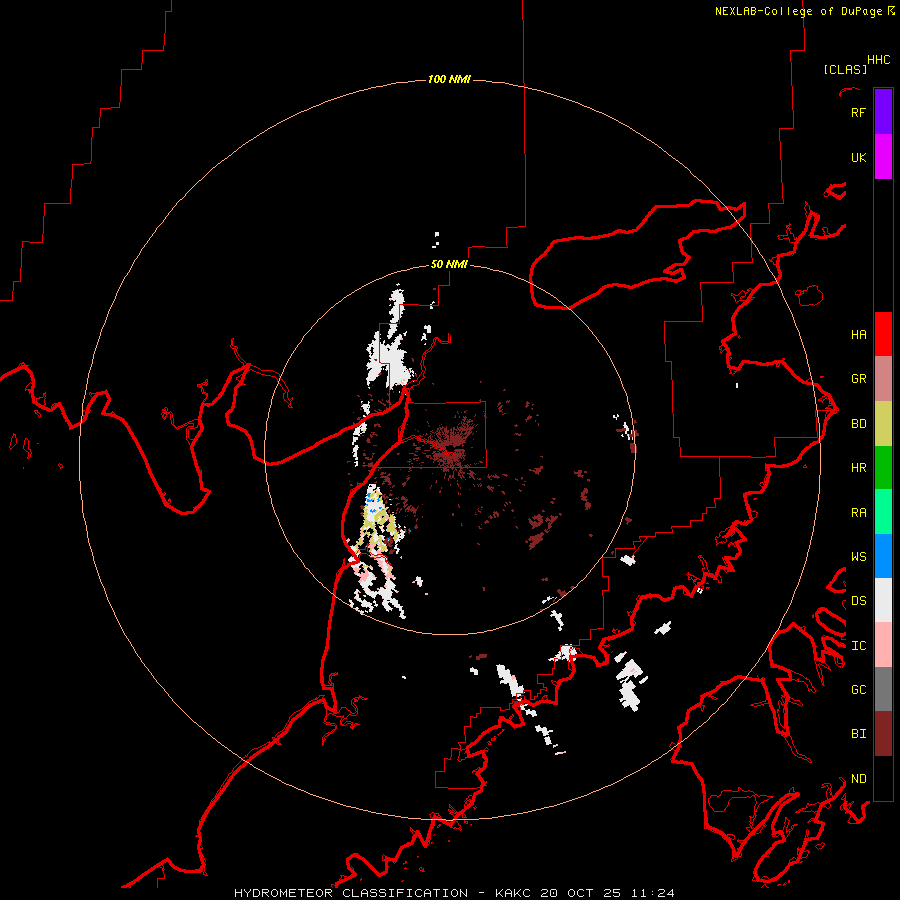The height and width of the screenshot is (900, 900).
Task: Click the magenta UK legend color swatch
Action: (x=883, y=157)
